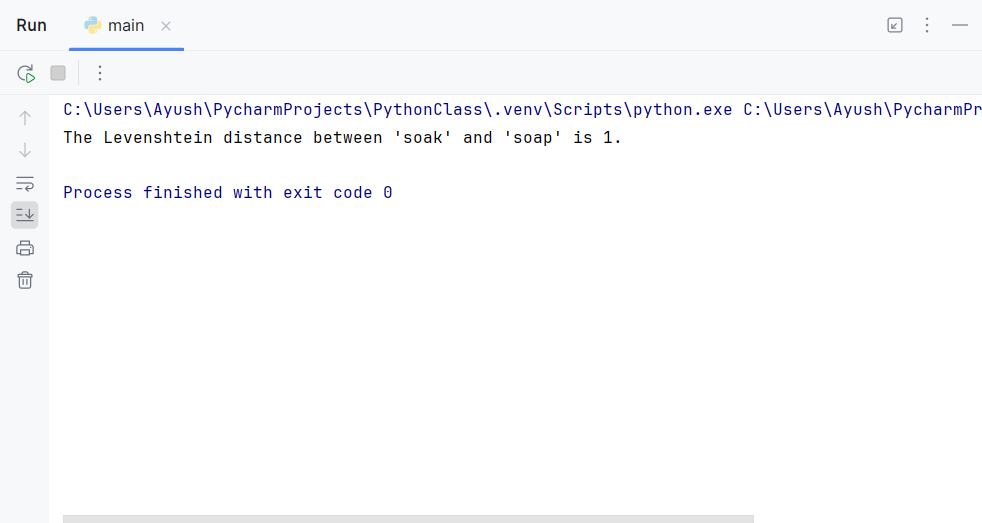Jump down the stack trace
This screenshot has height=523, width=982.
coord(25,150)
